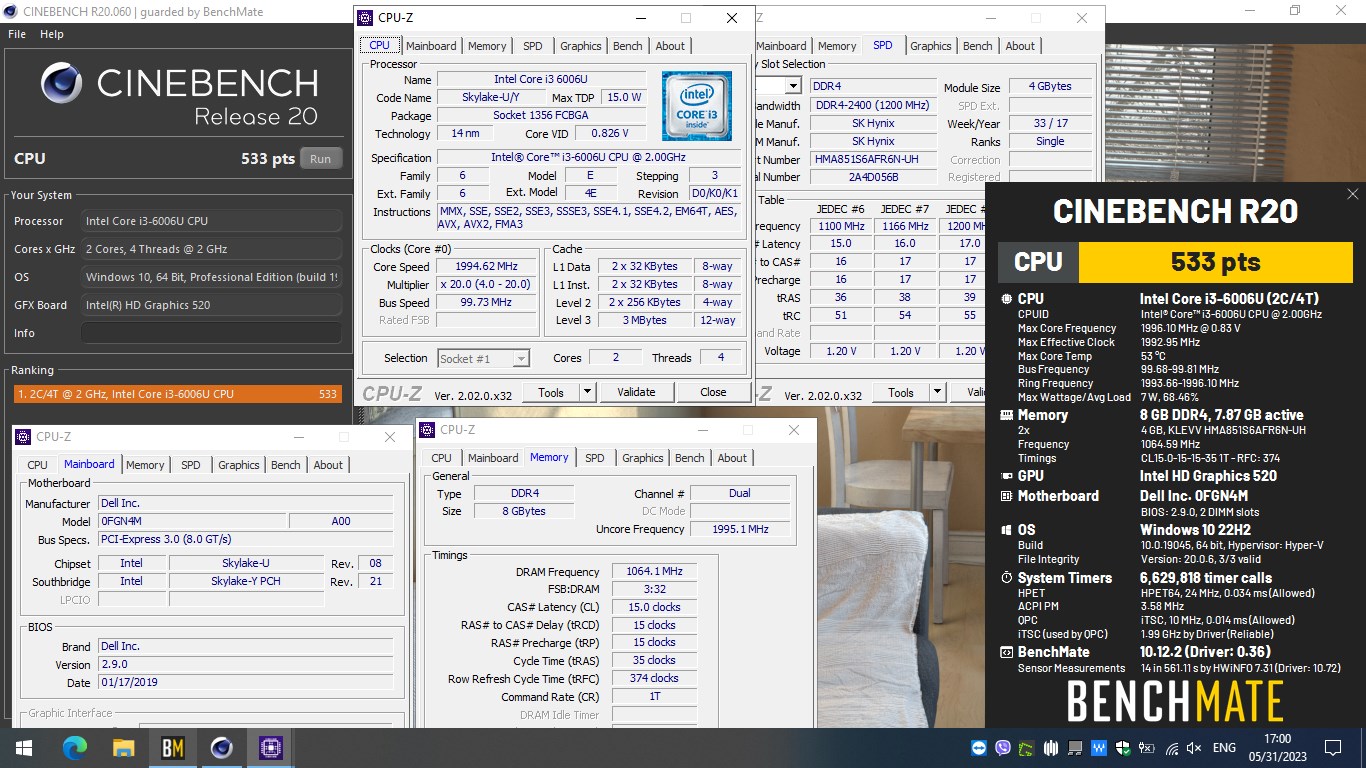This screenshot has height=768, width=1366.
Task: Click the Core Speed value 1994.62 MHz
Action: tap(487, 267)
